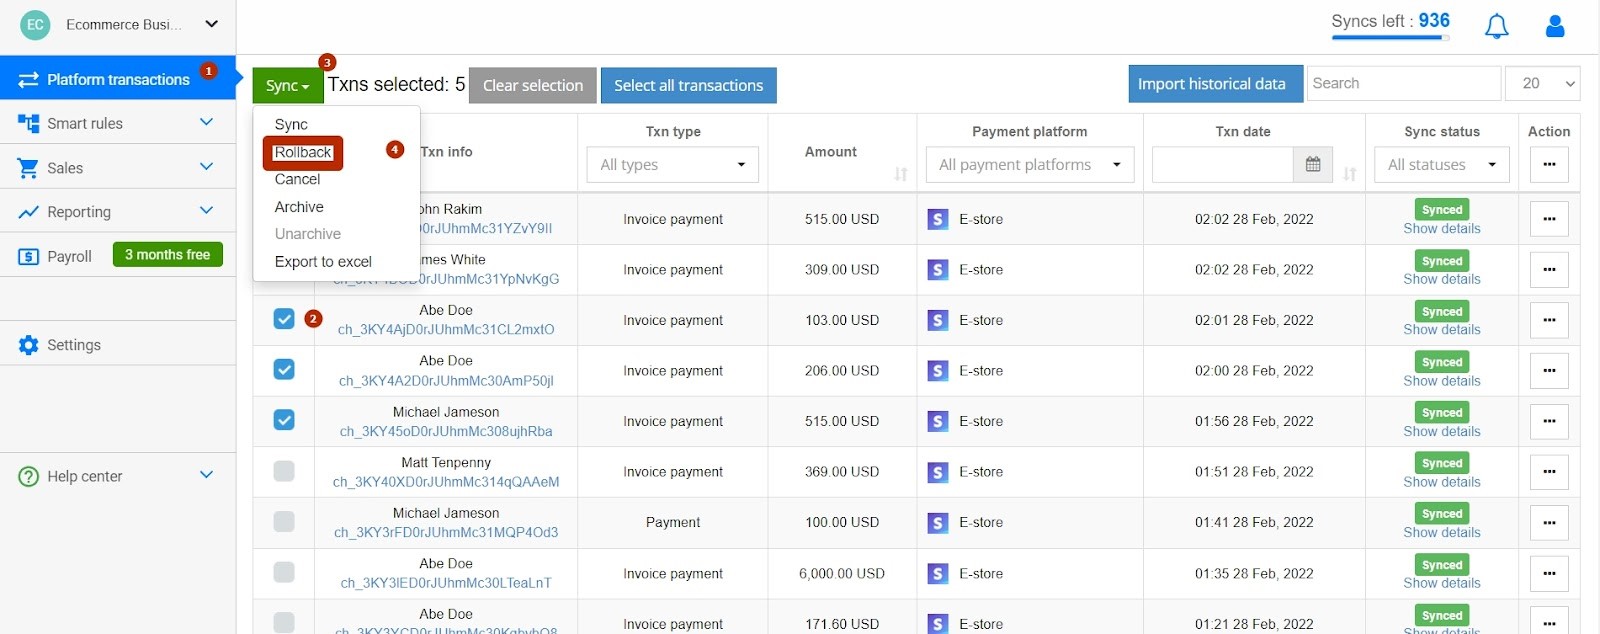Choose Cancel from the dropdown menu

coord(297,179)
